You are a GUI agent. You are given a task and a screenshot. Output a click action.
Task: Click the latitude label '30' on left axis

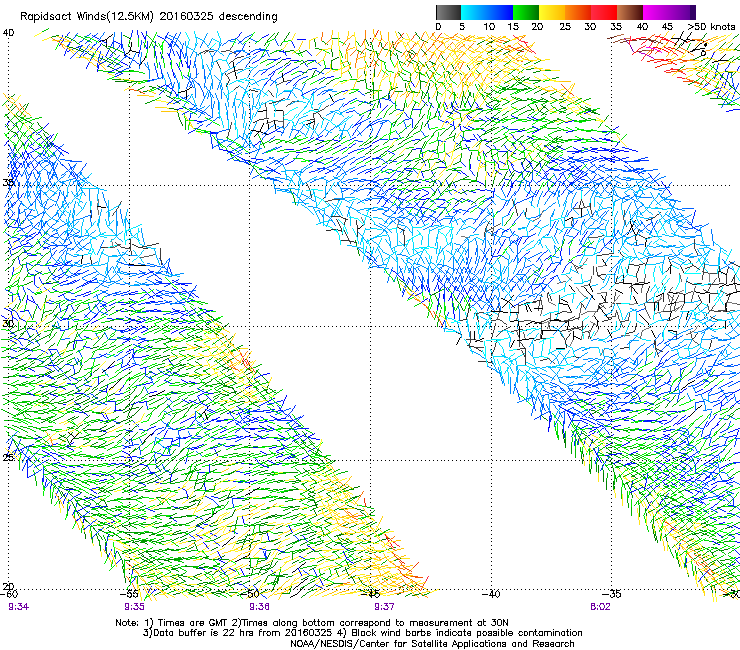(x=8, y=323)
